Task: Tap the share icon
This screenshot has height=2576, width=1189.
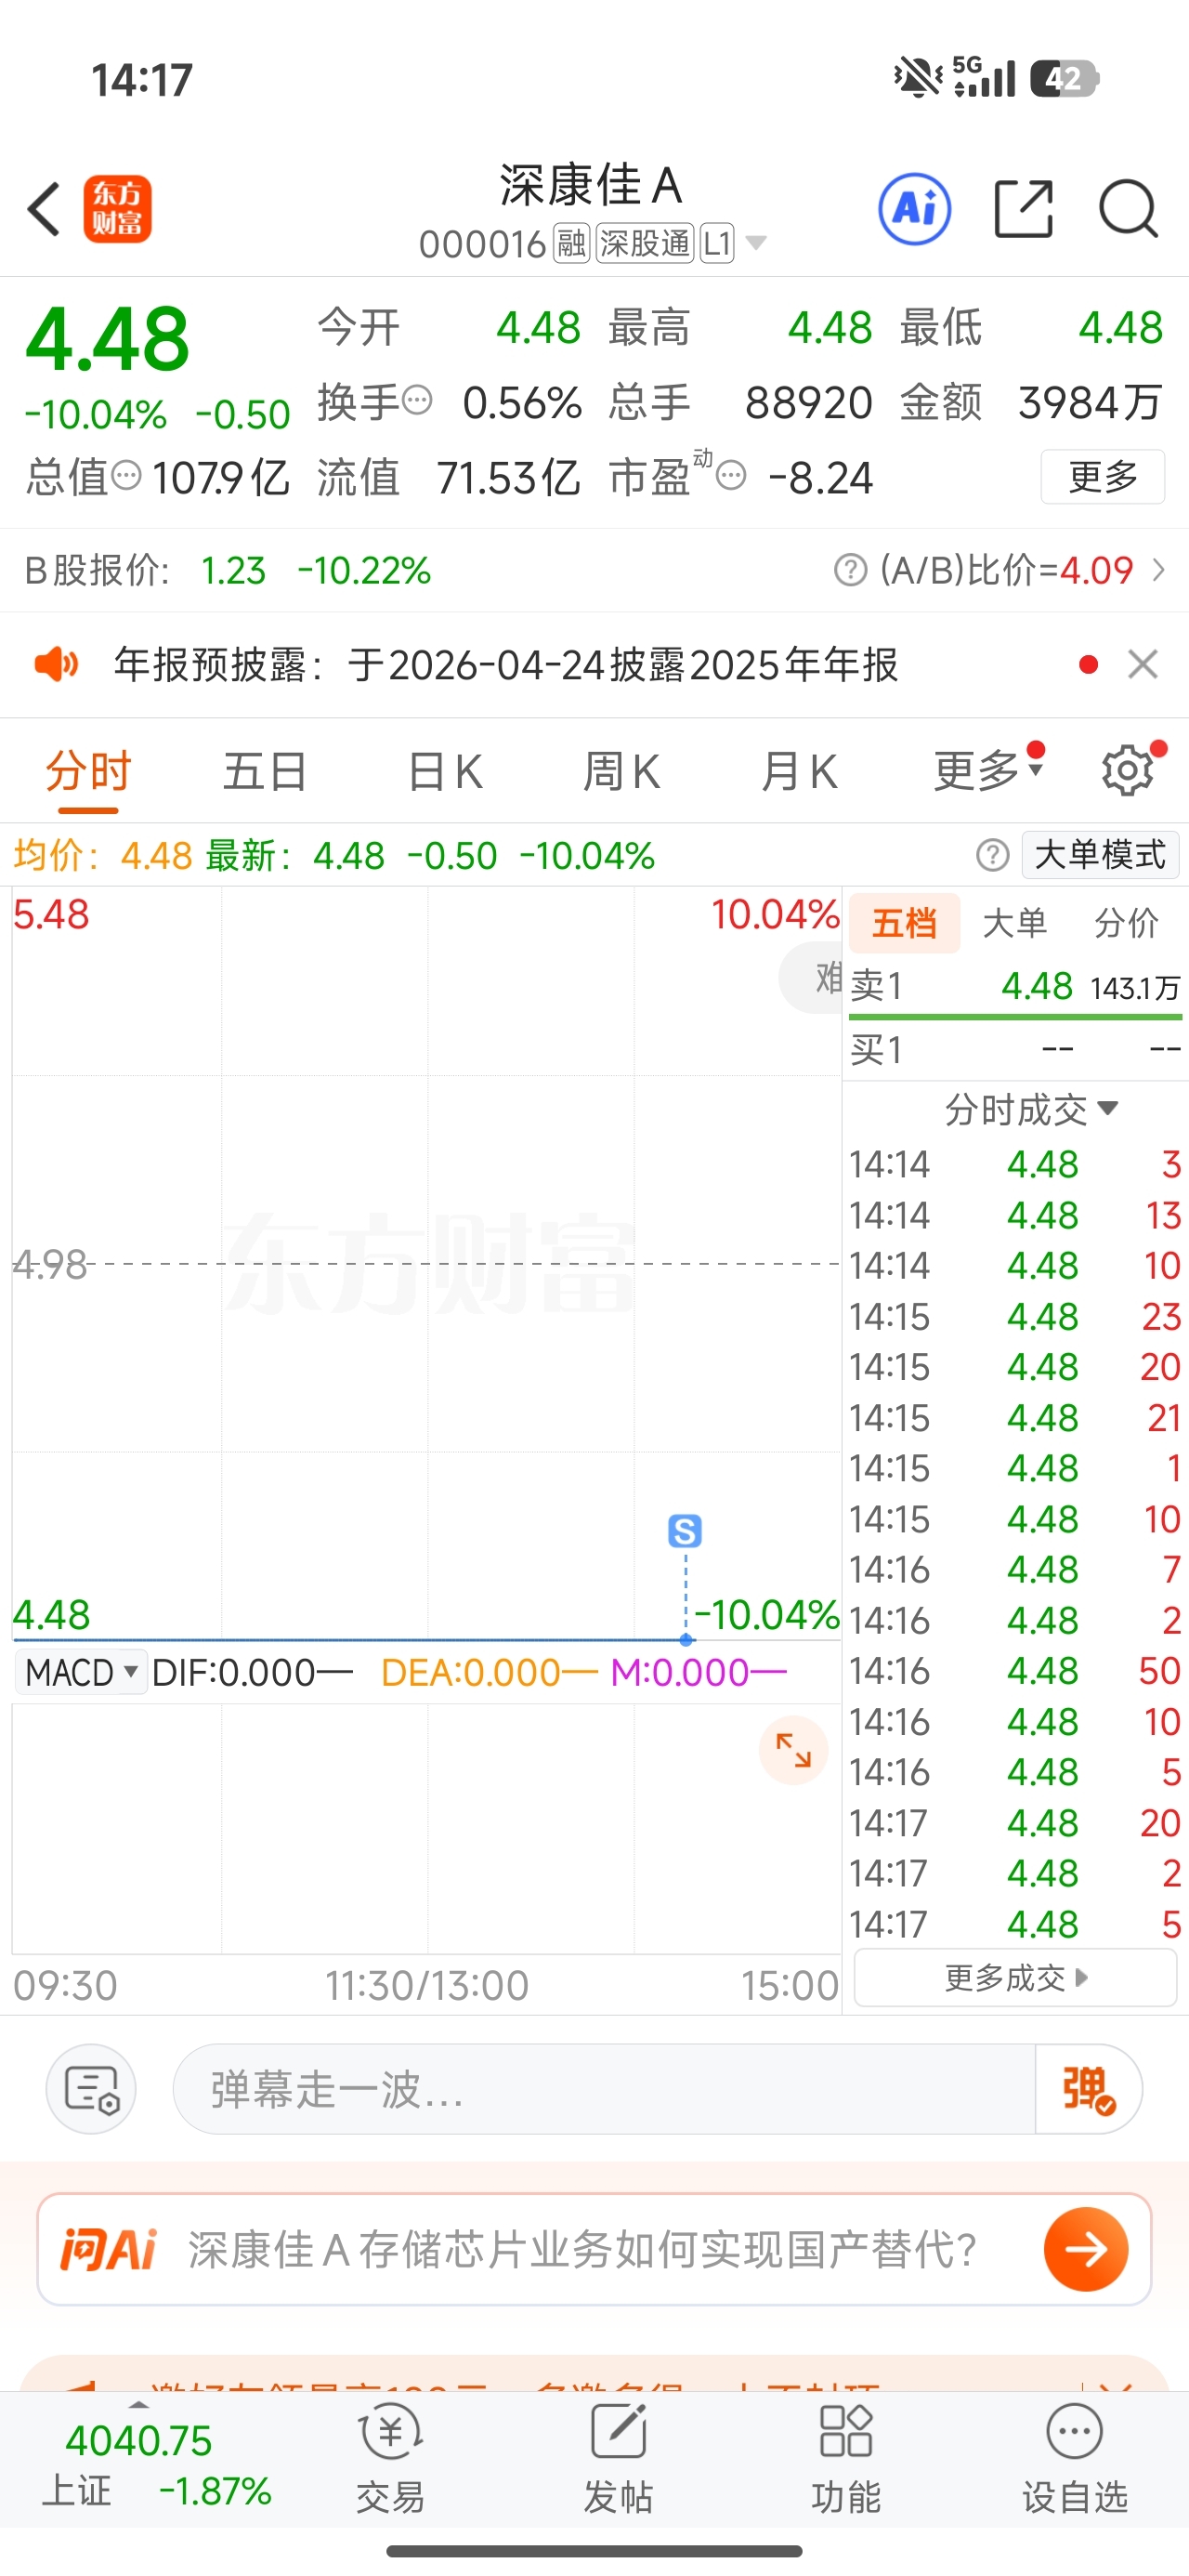Action: (x=1024, y=209)
